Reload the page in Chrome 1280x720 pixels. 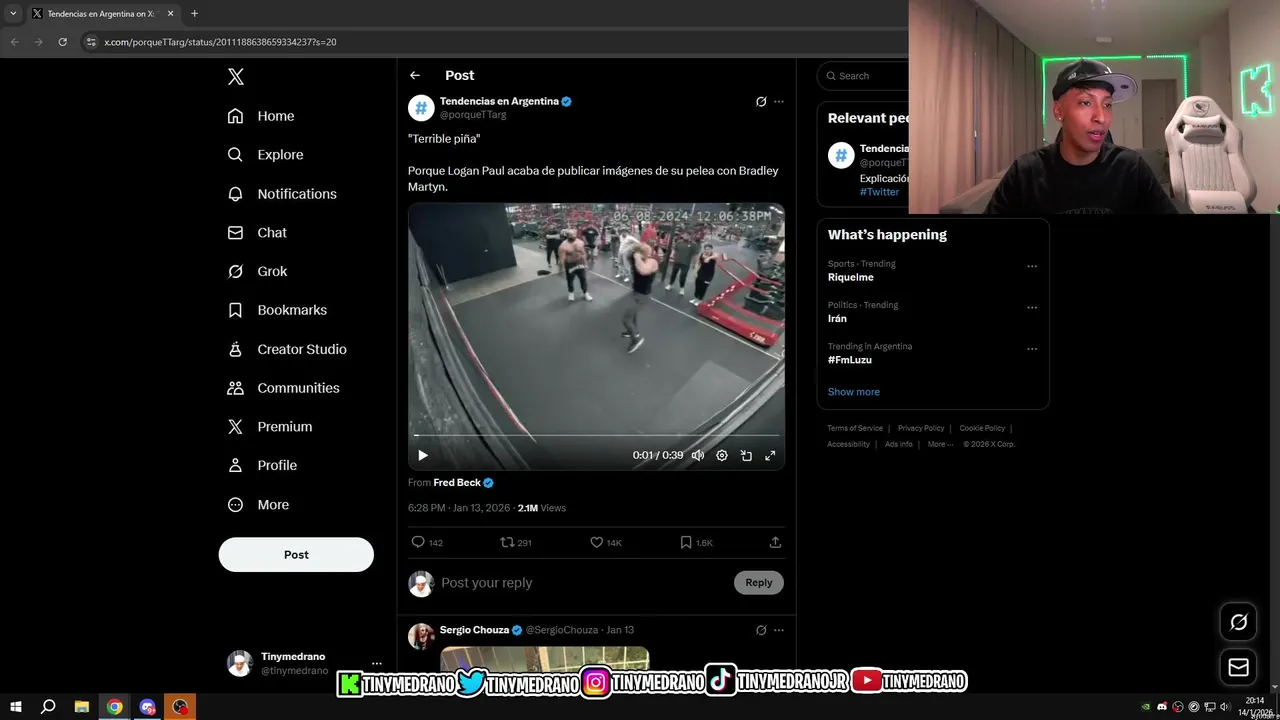(62, 42)
